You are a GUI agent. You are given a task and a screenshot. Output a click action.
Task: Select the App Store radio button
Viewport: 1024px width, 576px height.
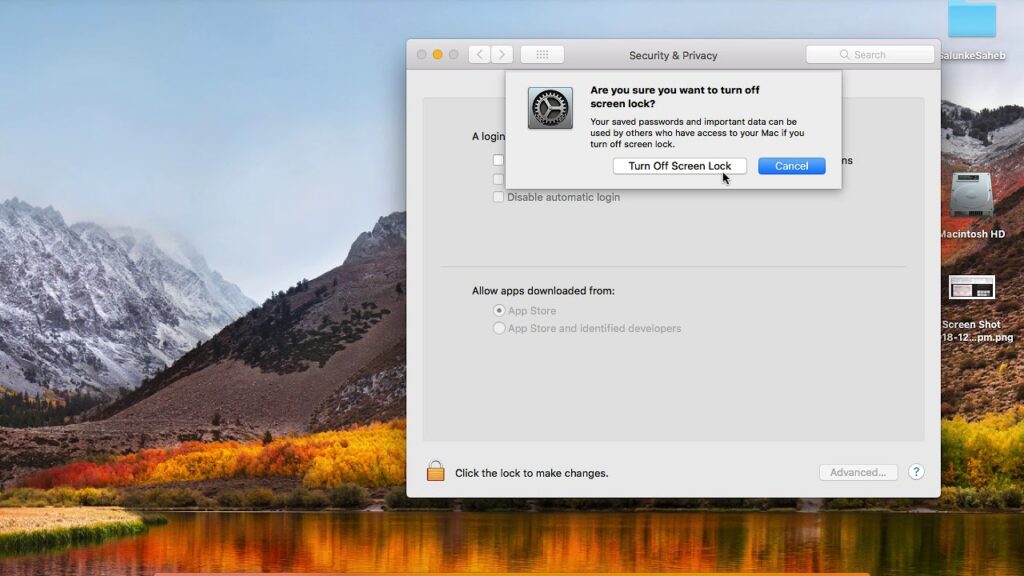tap(499, 311)
